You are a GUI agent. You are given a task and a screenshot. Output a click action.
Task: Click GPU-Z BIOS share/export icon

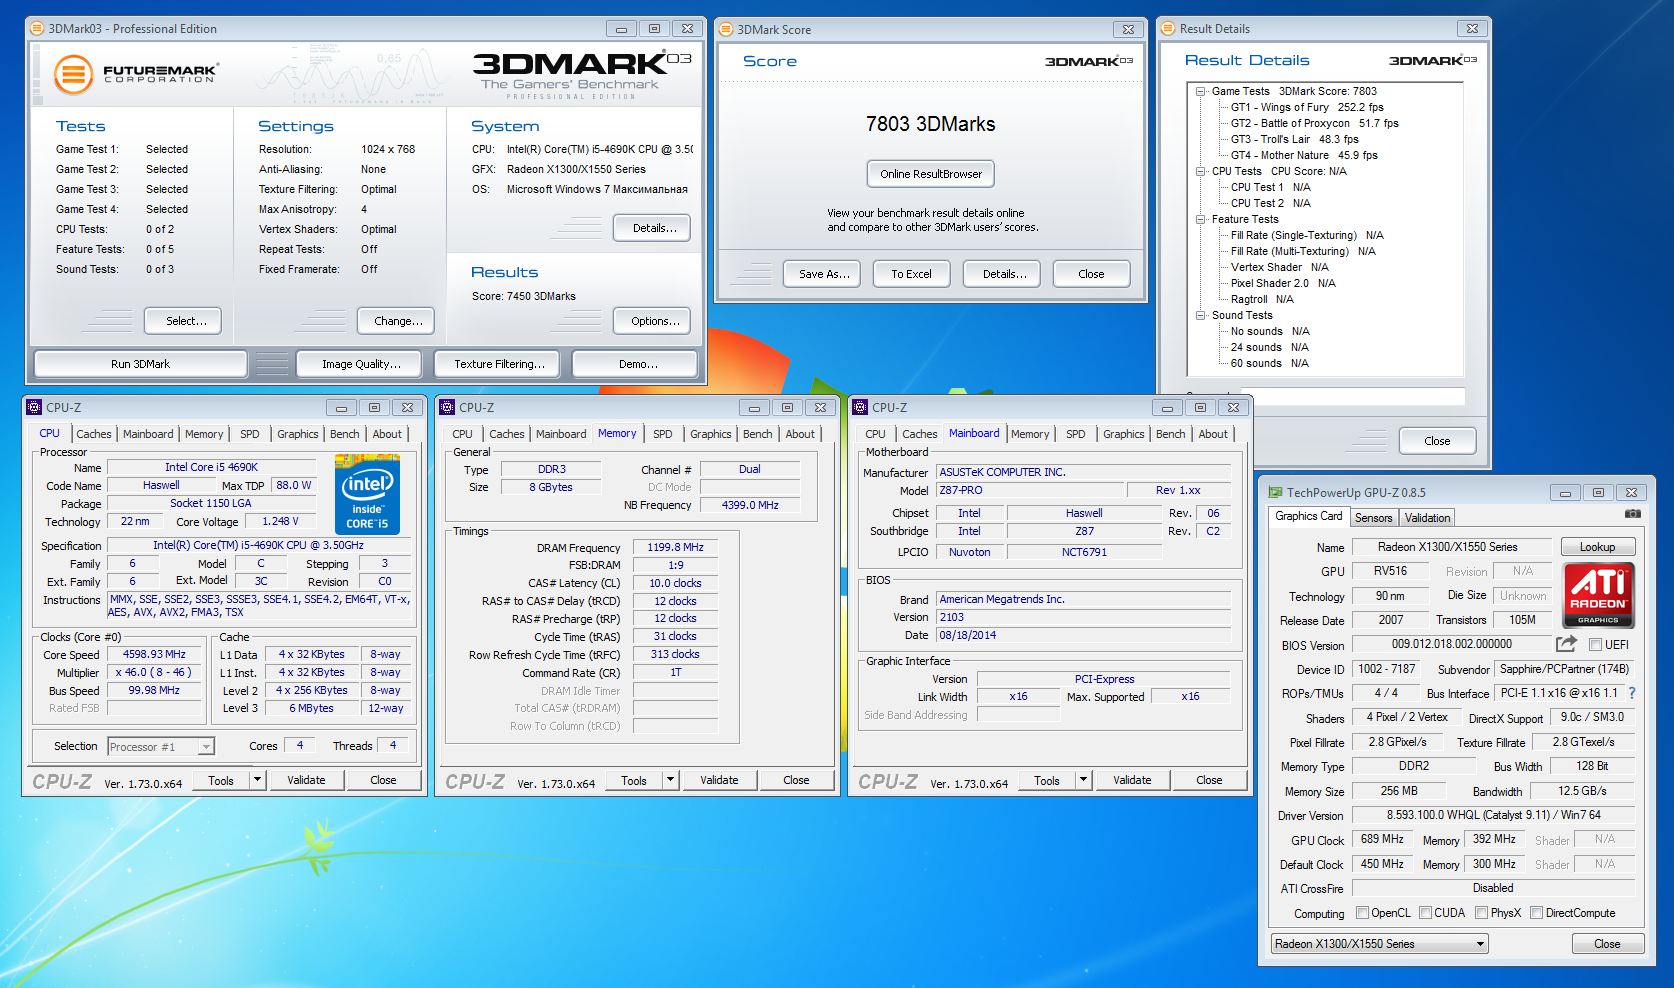click(x=1566, y=644)
